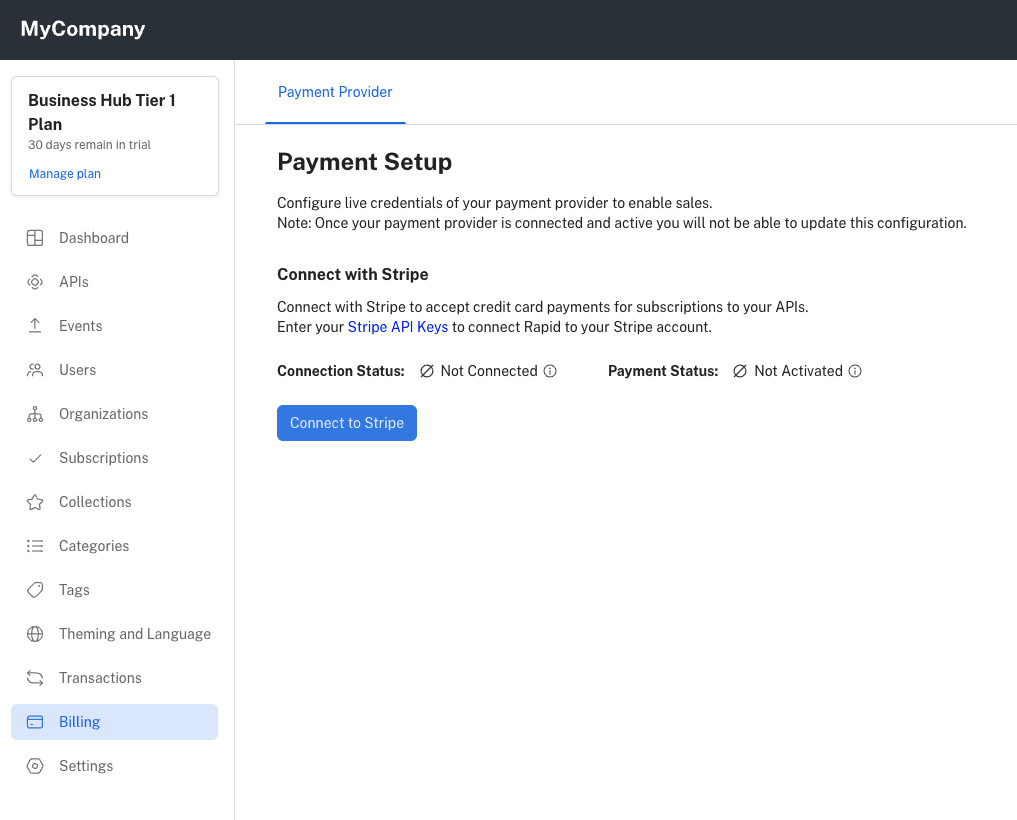Click the Subscriptions checkmark icon

[35, 459]
